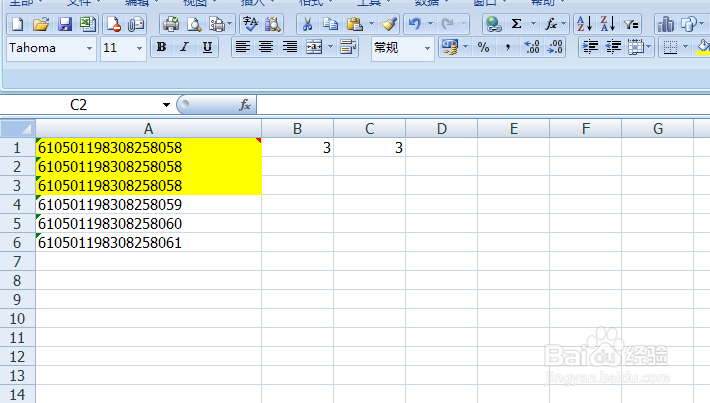Select row 7 header

(17, 262)
